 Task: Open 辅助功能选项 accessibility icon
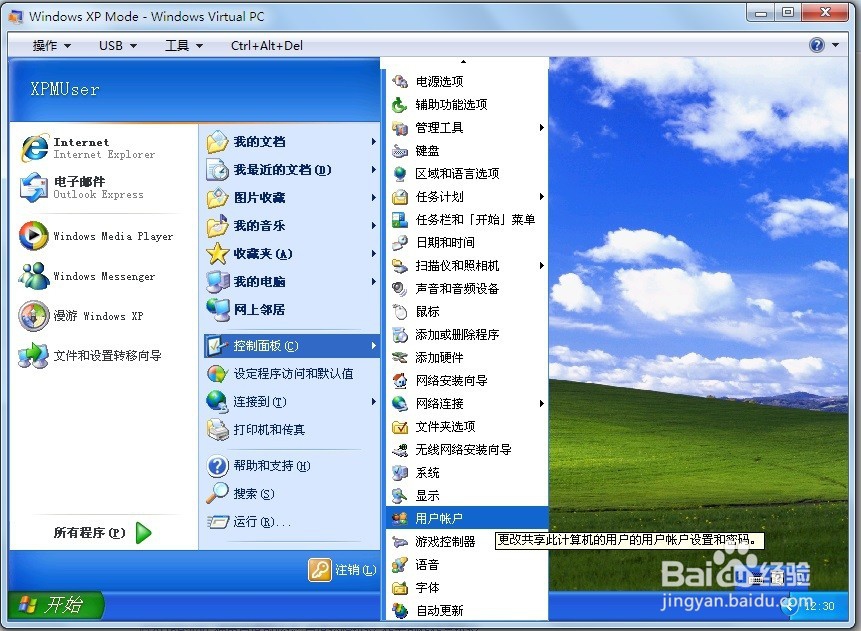point(400,104)
